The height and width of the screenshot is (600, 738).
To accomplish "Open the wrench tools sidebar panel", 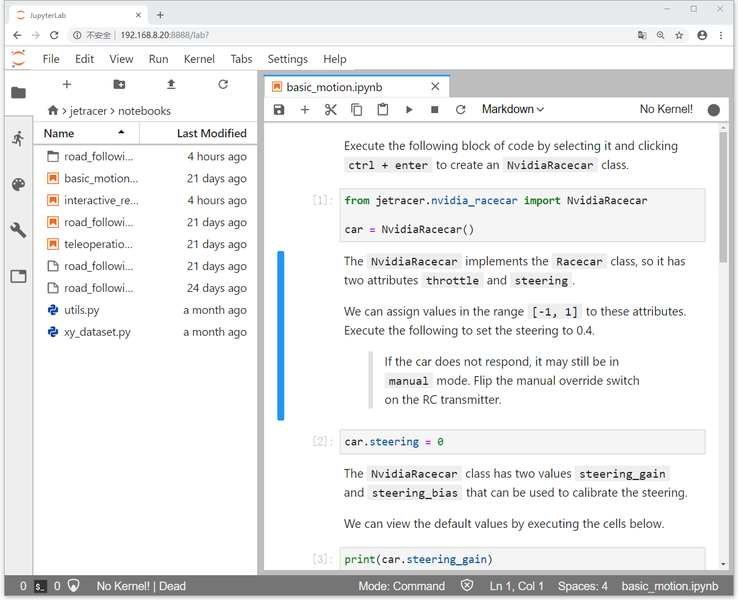I will click(18, 230).
